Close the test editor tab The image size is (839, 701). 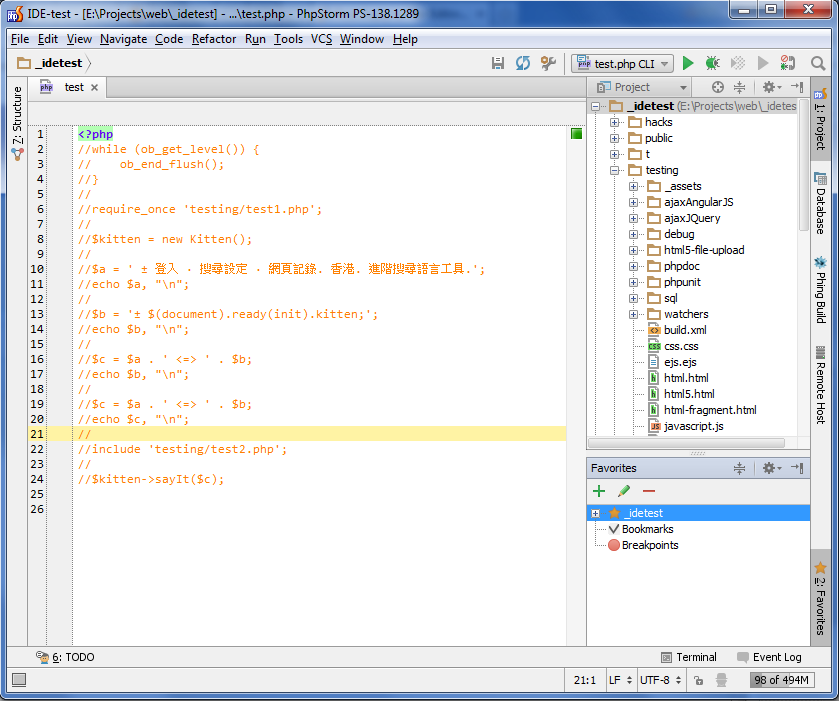click(x=94, y=87)
